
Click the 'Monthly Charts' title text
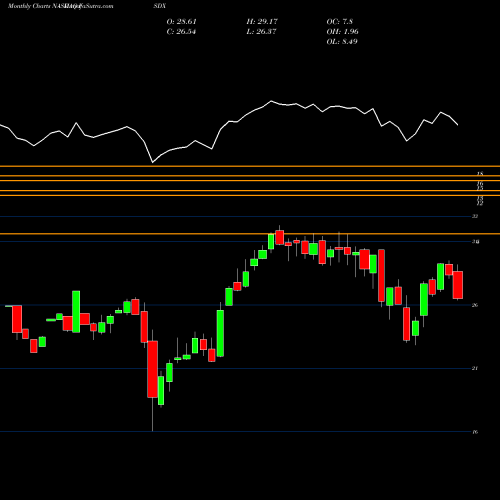[x=29, y=6]
